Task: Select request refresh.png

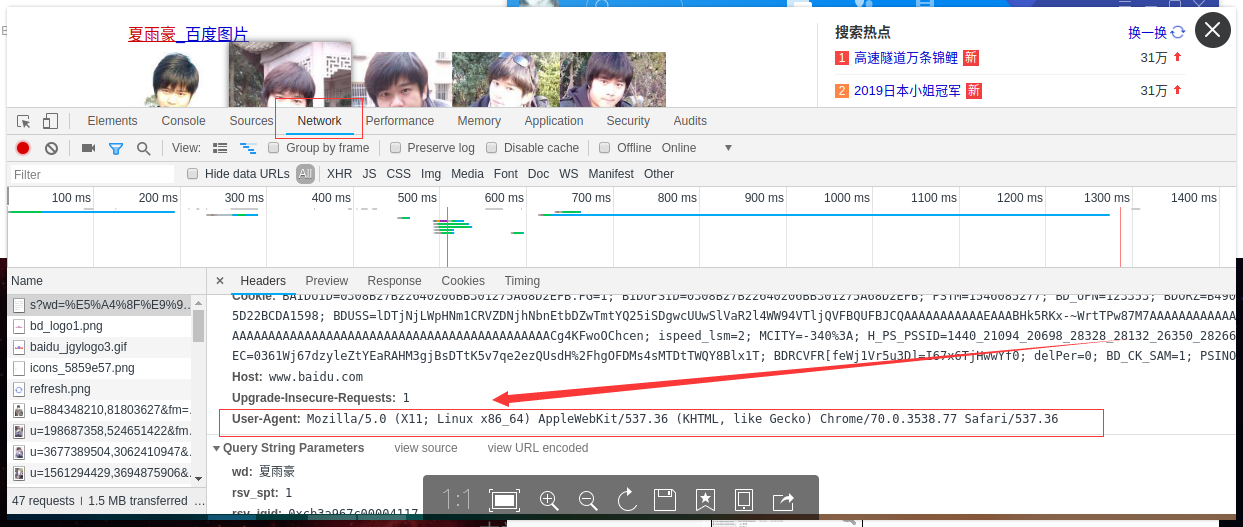Action: (101, 389)
